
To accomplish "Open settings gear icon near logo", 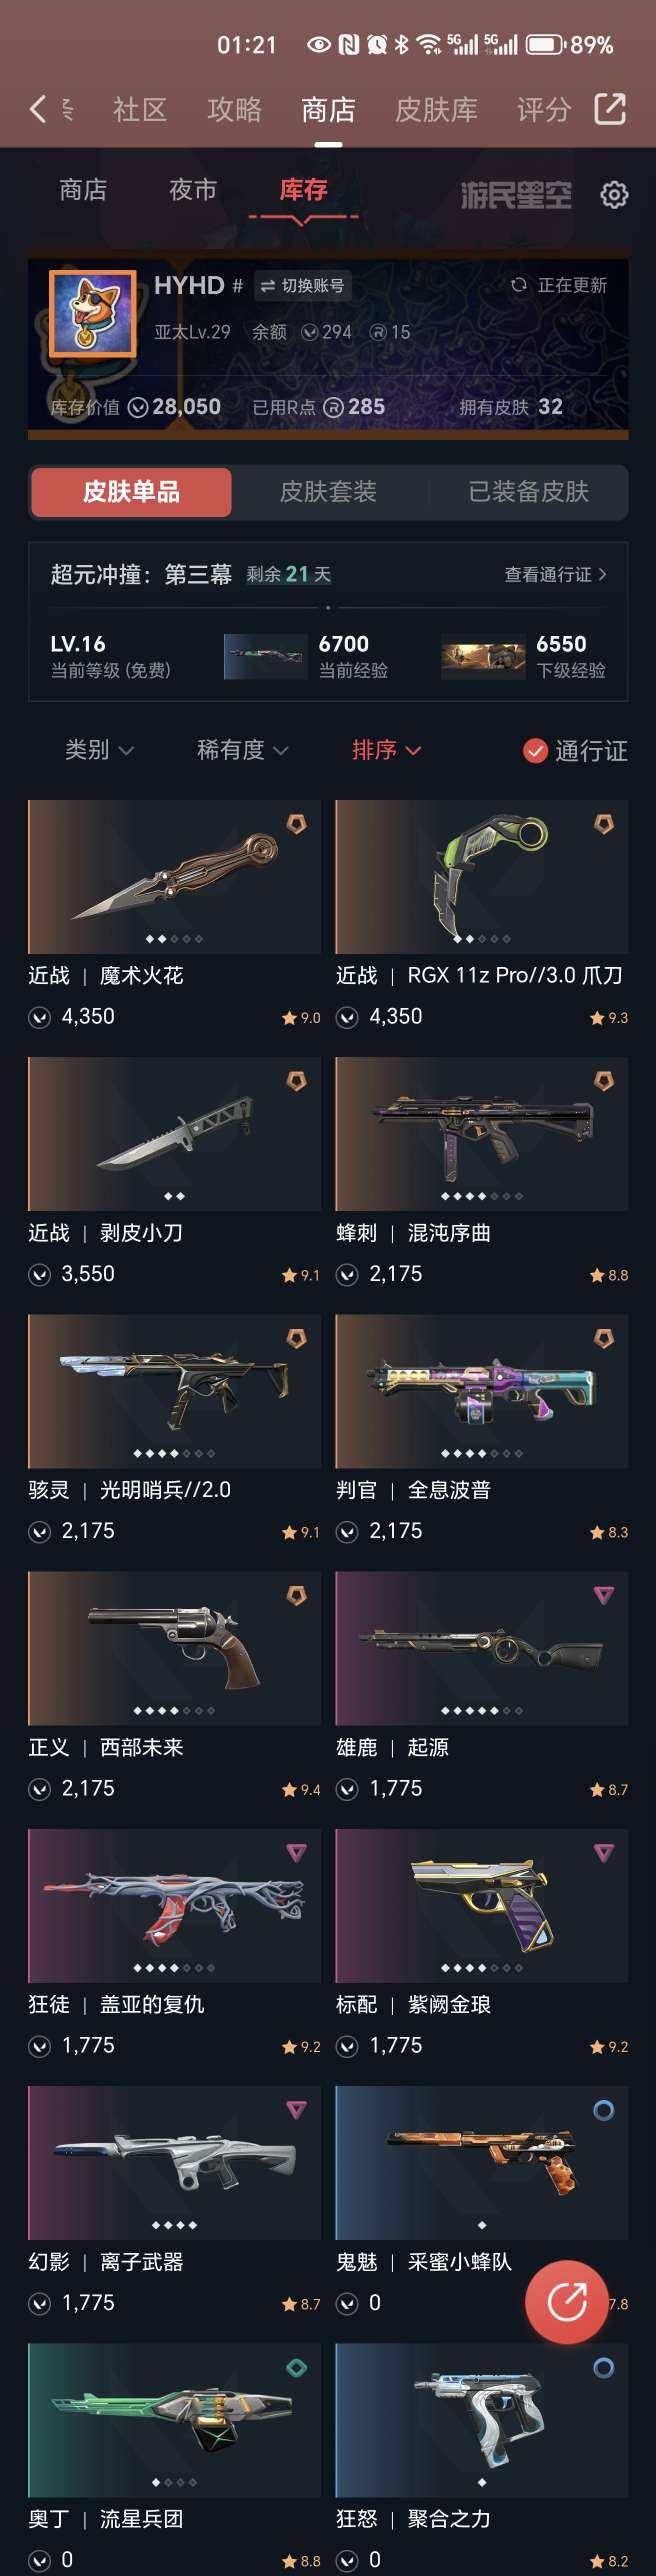I will (x=614, y=195).
